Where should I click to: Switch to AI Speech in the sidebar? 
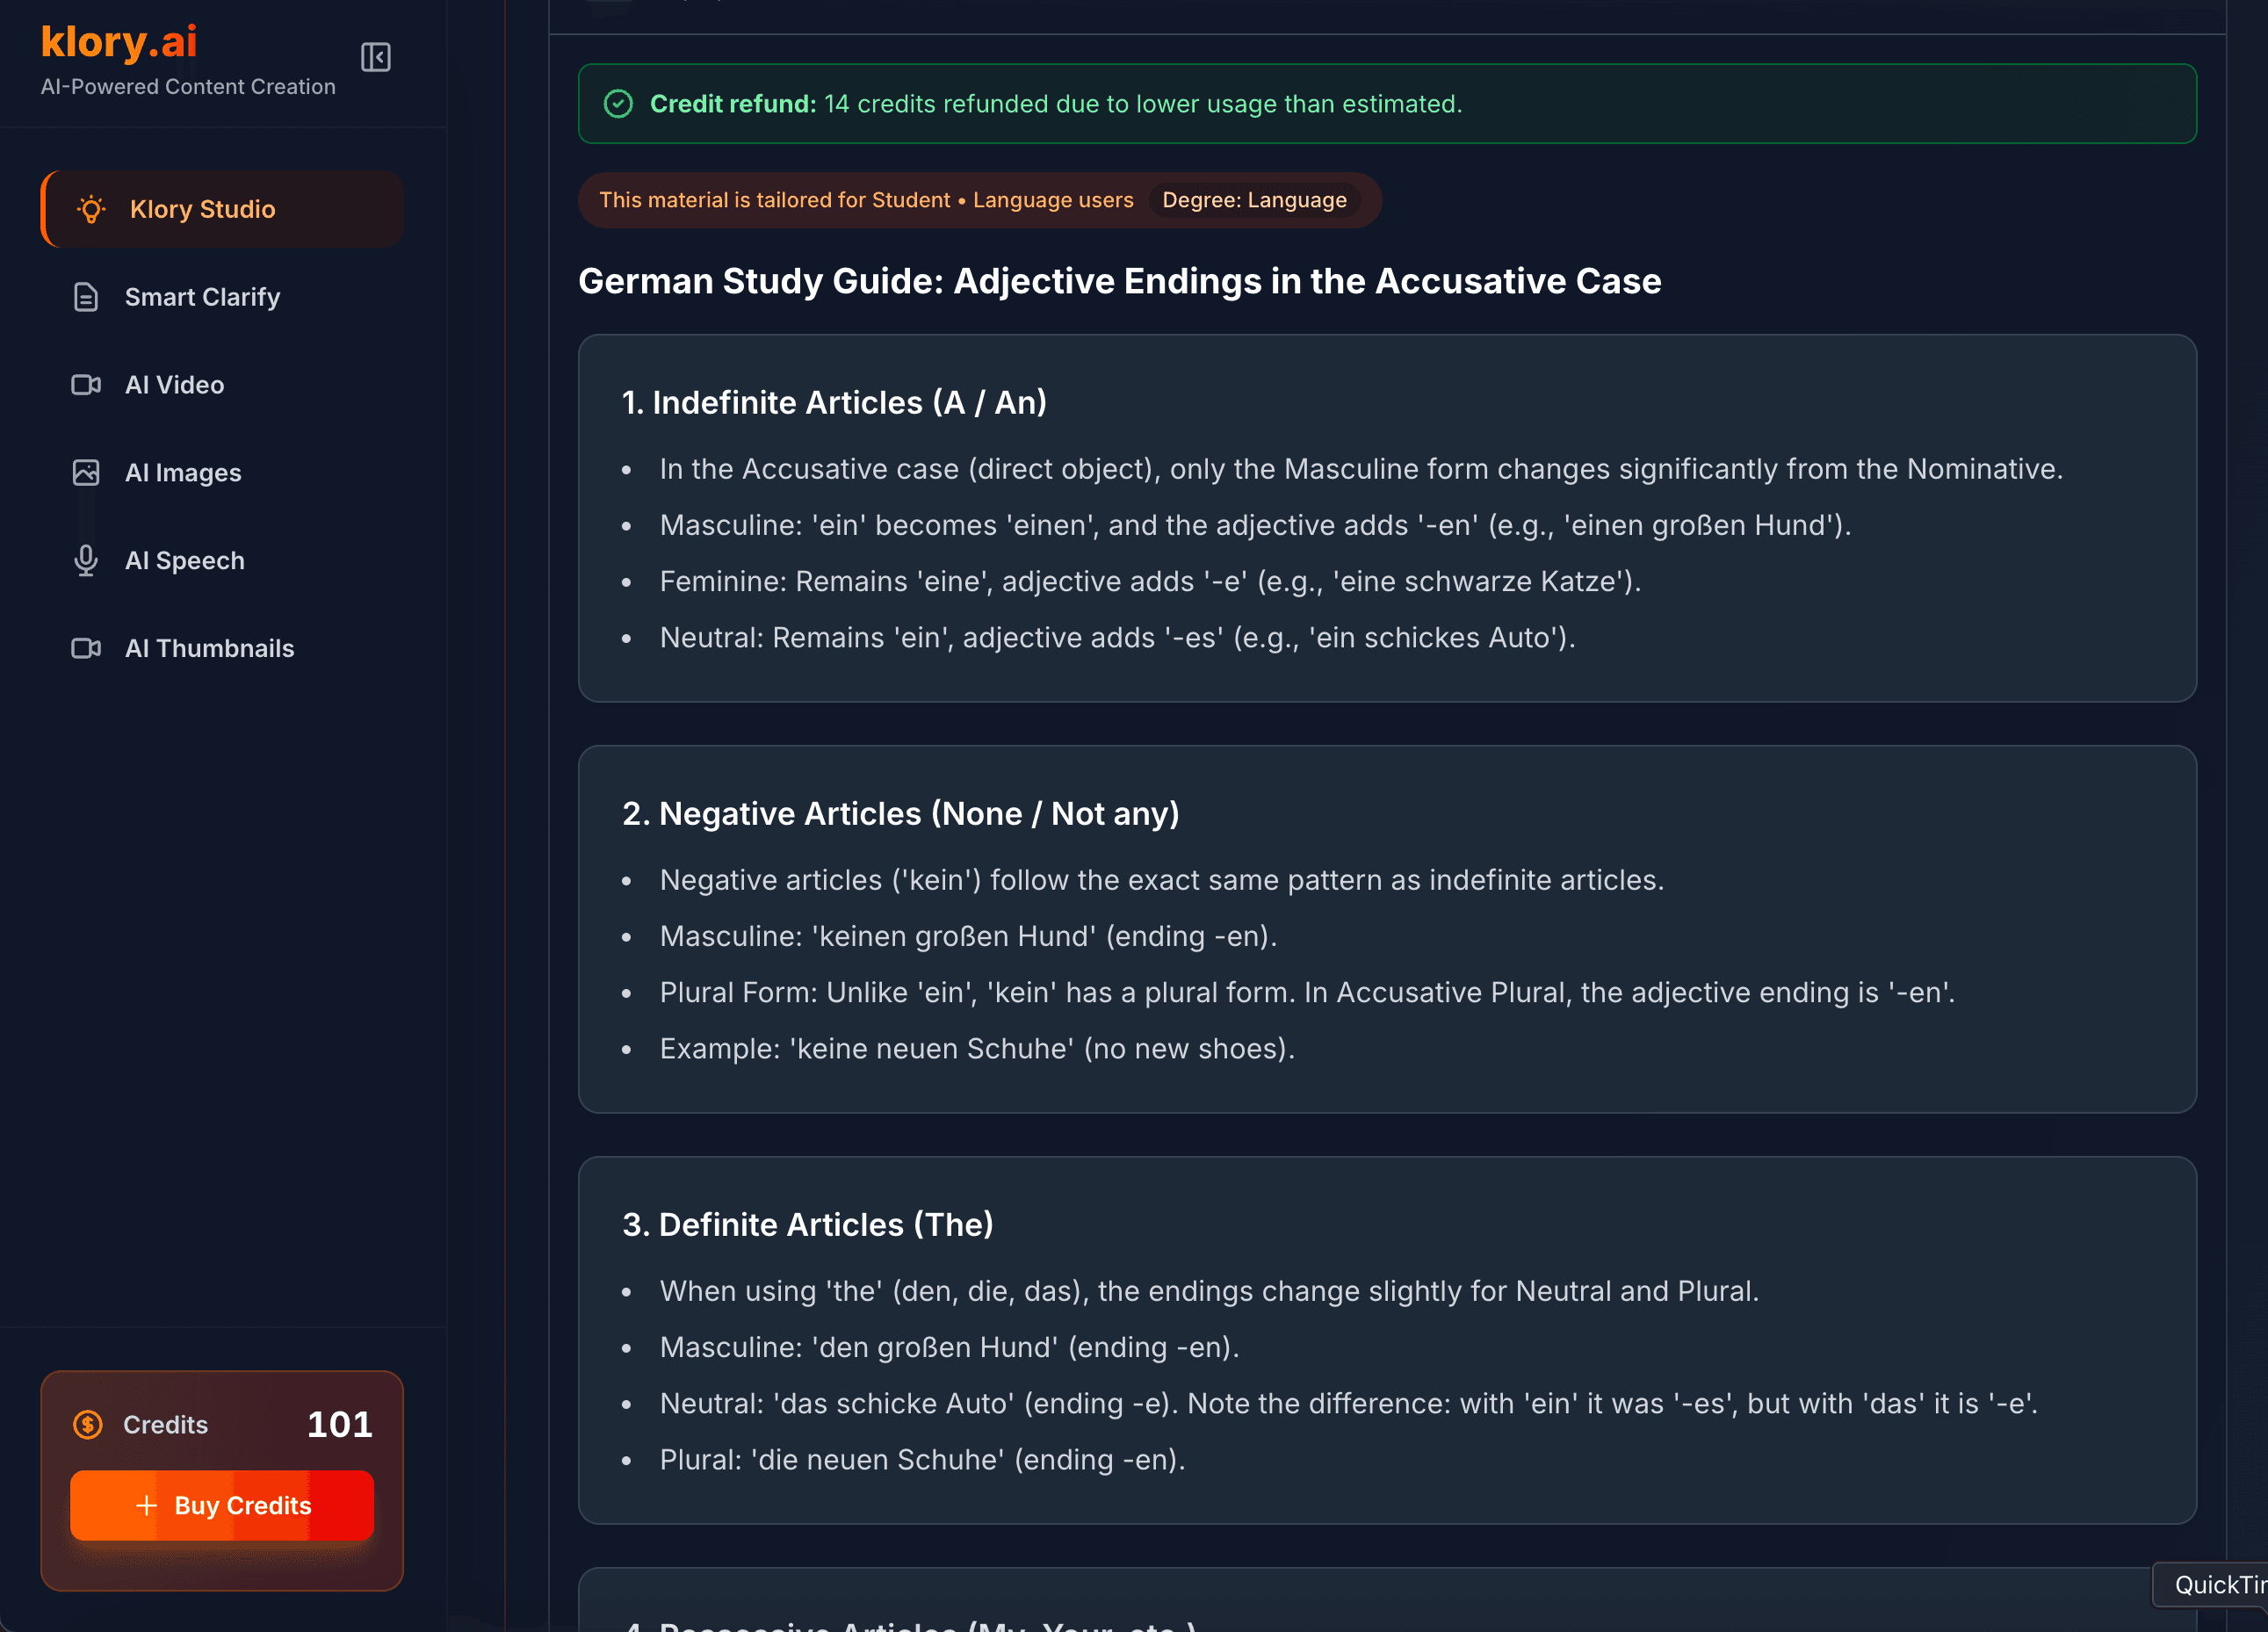(x=185, y=560)
